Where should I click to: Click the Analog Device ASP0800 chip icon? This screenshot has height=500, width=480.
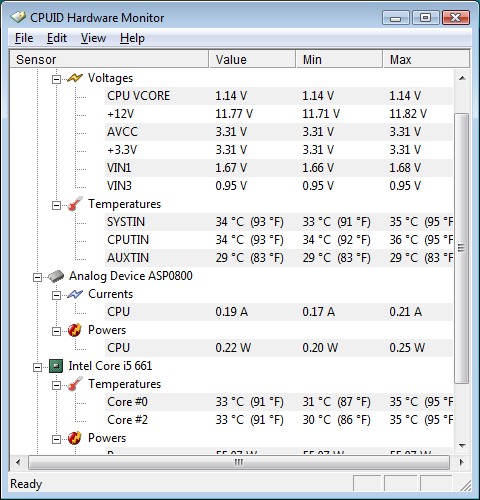[x=56, y=276]
